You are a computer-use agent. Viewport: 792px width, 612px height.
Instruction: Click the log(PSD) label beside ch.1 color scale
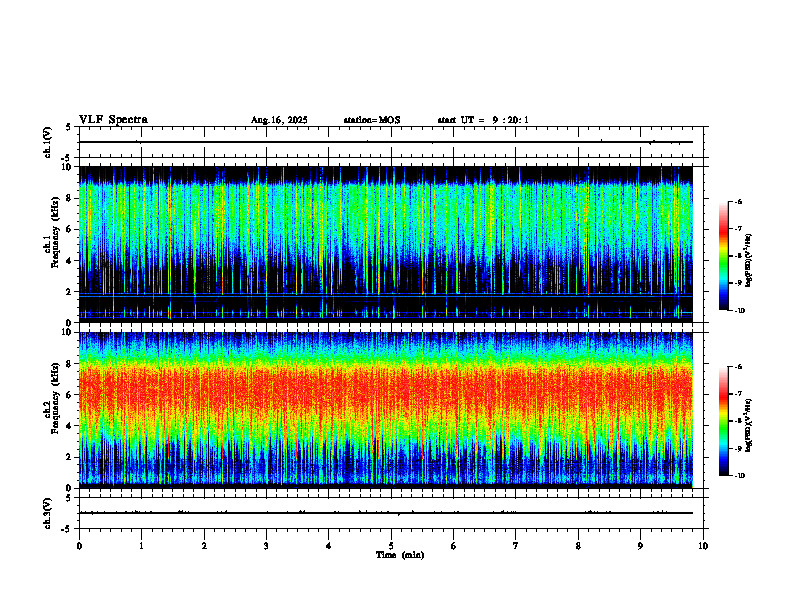coord(750,261)
